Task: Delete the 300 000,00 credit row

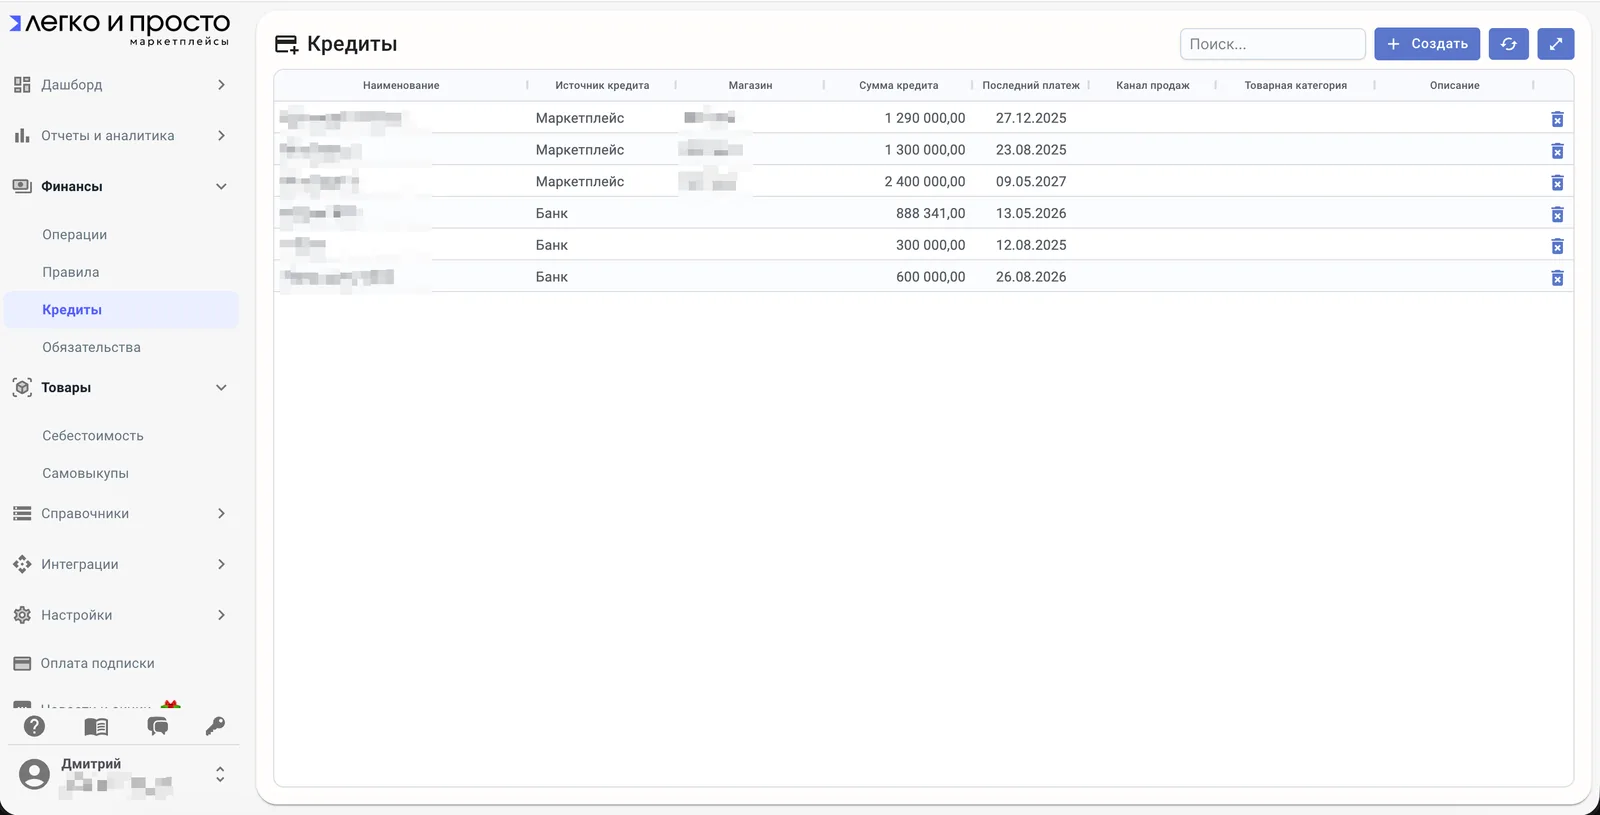Action: point(1557,246)
